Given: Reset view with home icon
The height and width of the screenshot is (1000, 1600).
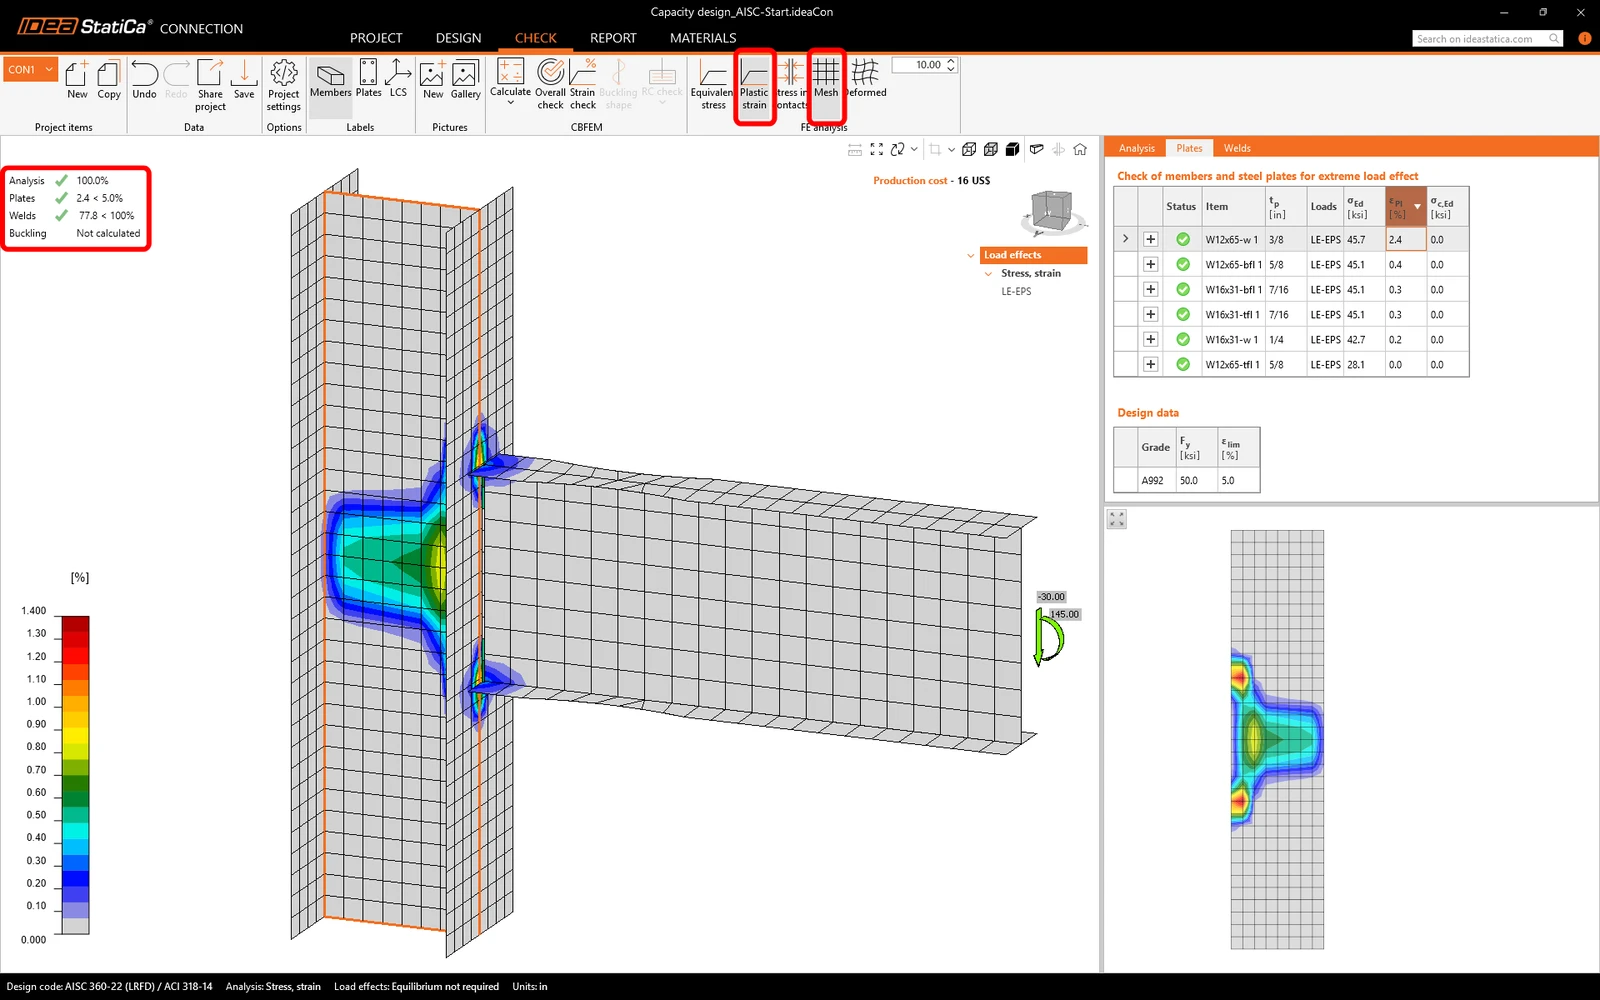Looking at the screenshot, I should [1080, 149].
